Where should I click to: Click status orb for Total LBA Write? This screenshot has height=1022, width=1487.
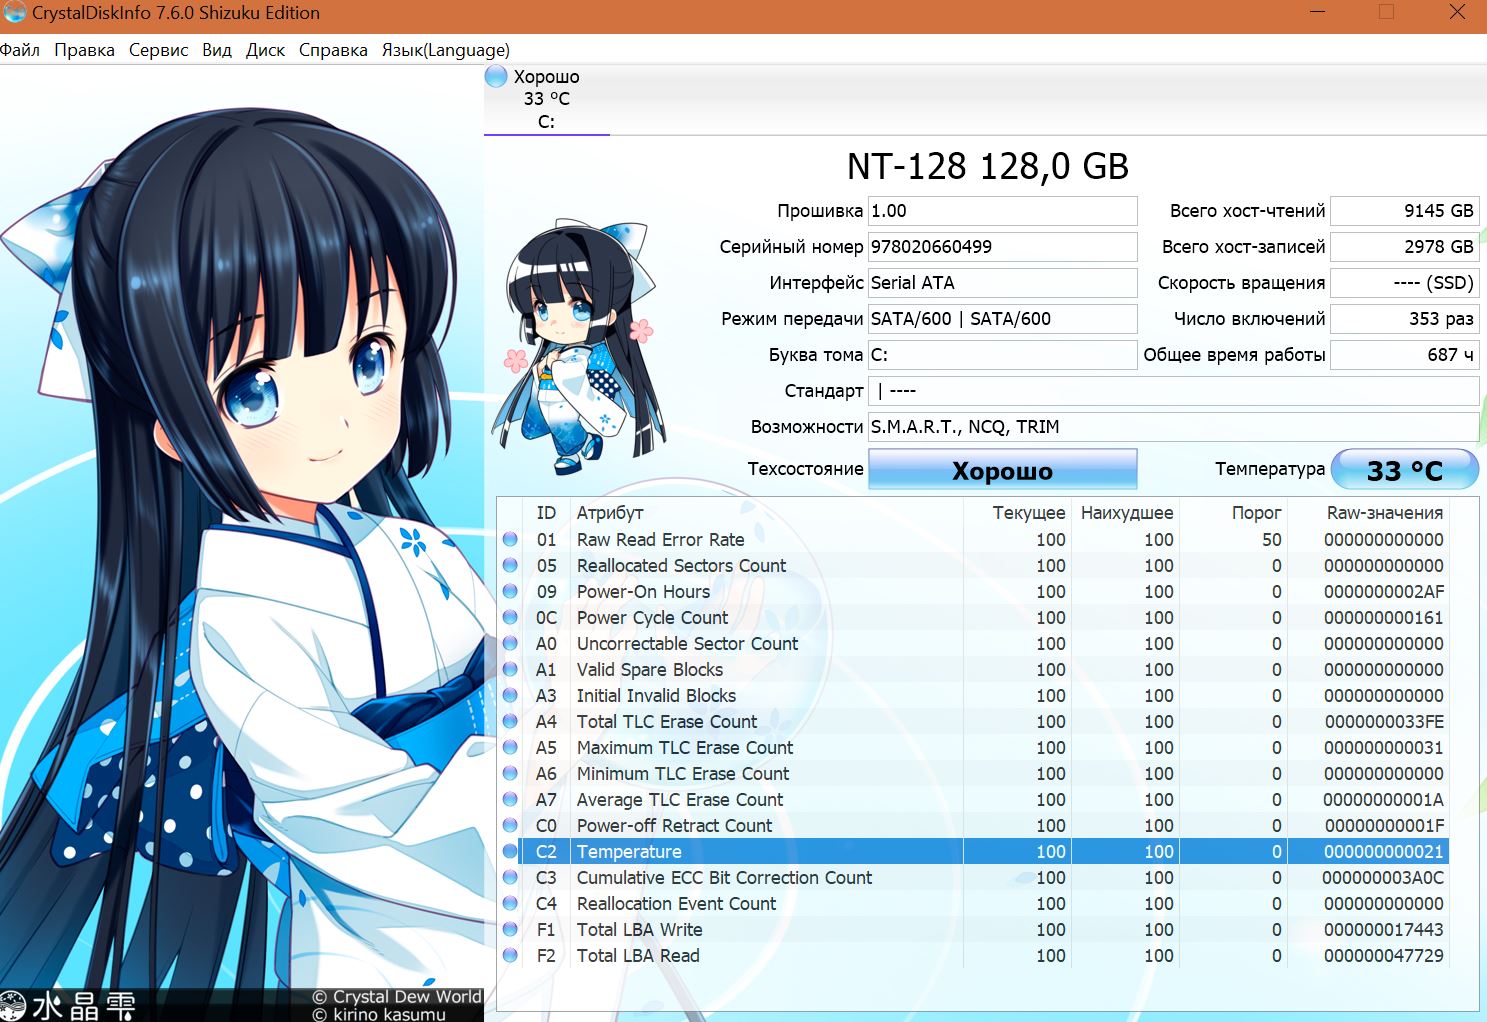tap(510, 930)
